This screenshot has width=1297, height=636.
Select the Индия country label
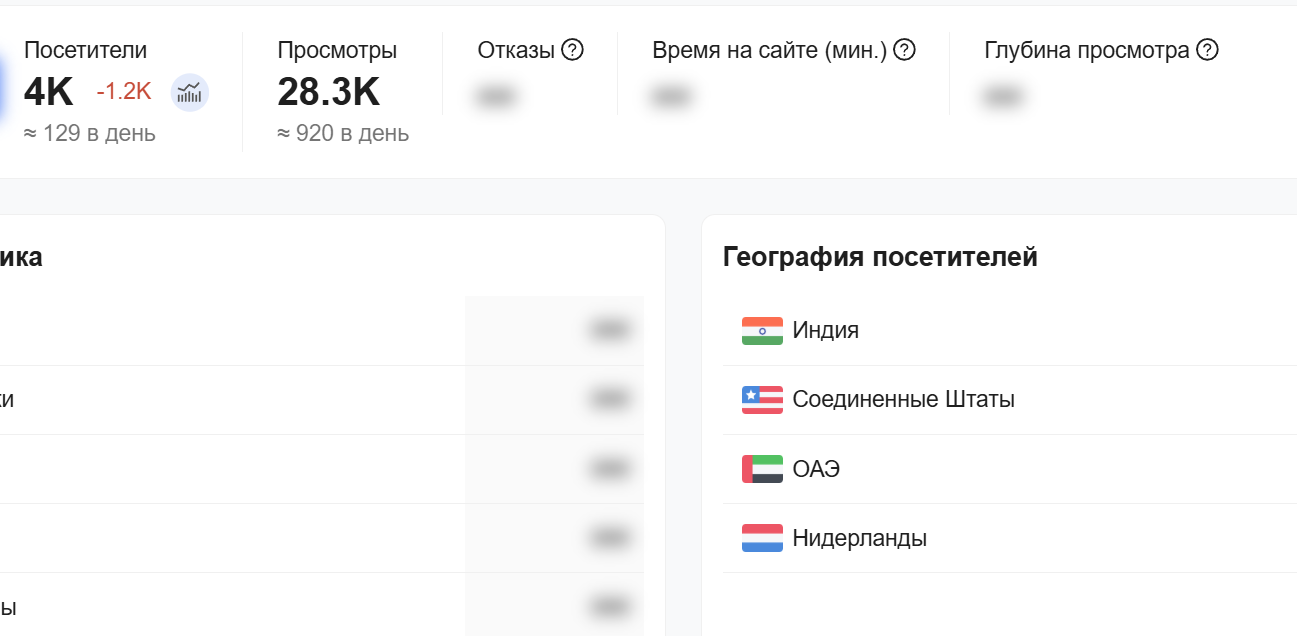825,330
